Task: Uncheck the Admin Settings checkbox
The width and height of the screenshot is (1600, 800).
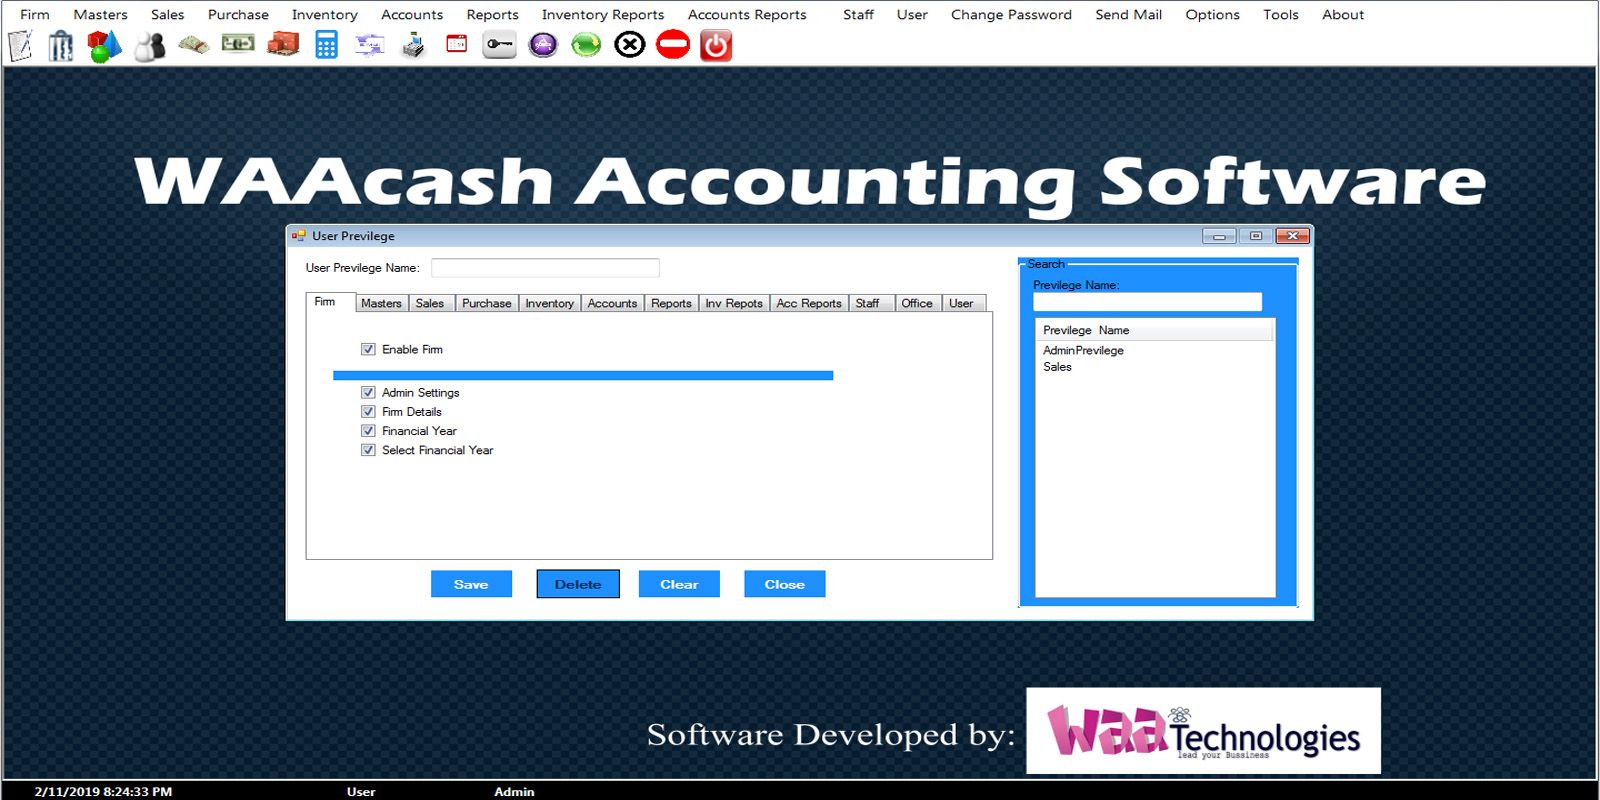Action: click(368, 392)
